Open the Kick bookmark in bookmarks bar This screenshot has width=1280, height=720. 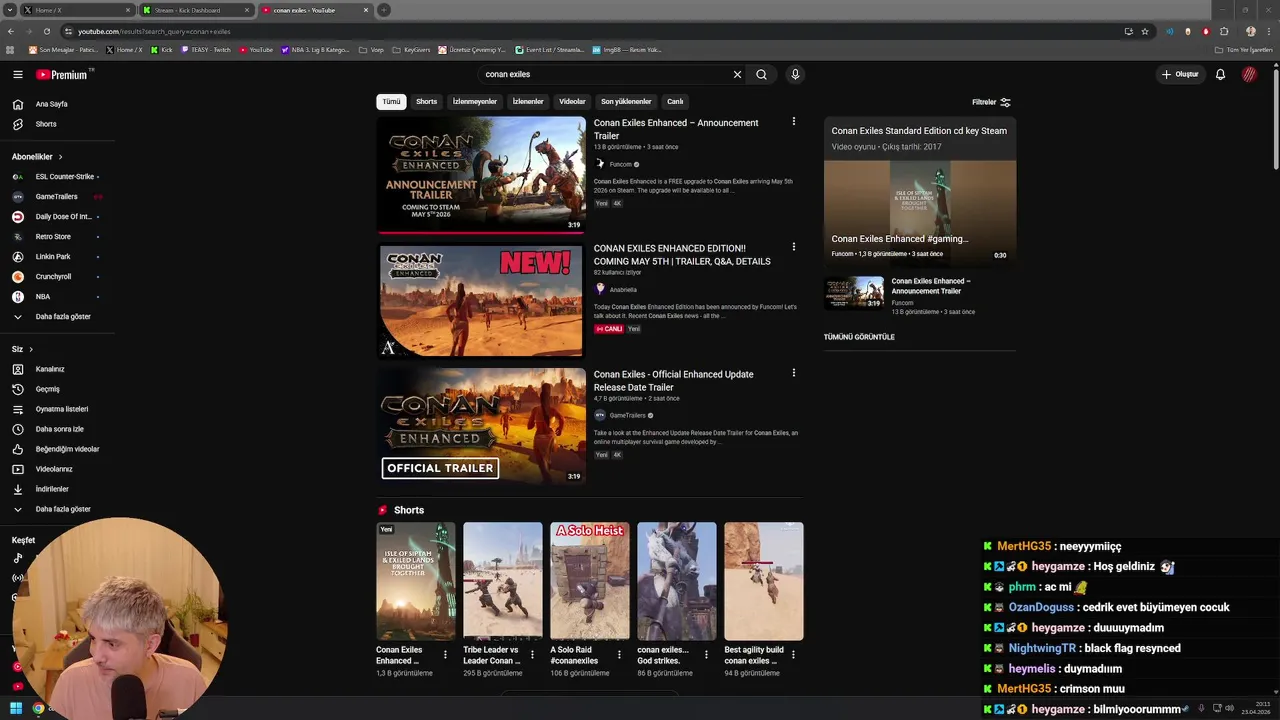[x=162, y=50]
